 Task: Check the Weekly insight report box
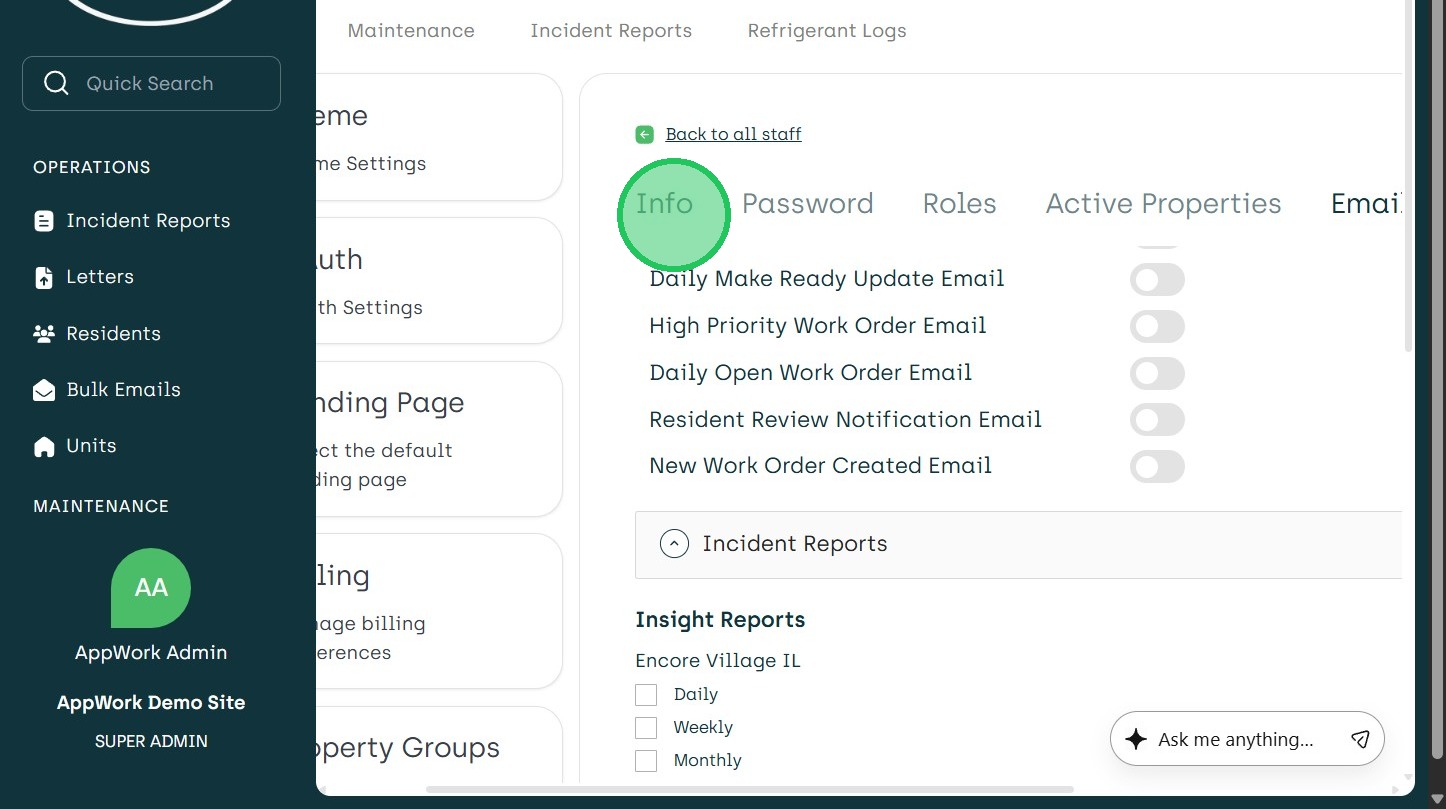[x=646, y=728]
